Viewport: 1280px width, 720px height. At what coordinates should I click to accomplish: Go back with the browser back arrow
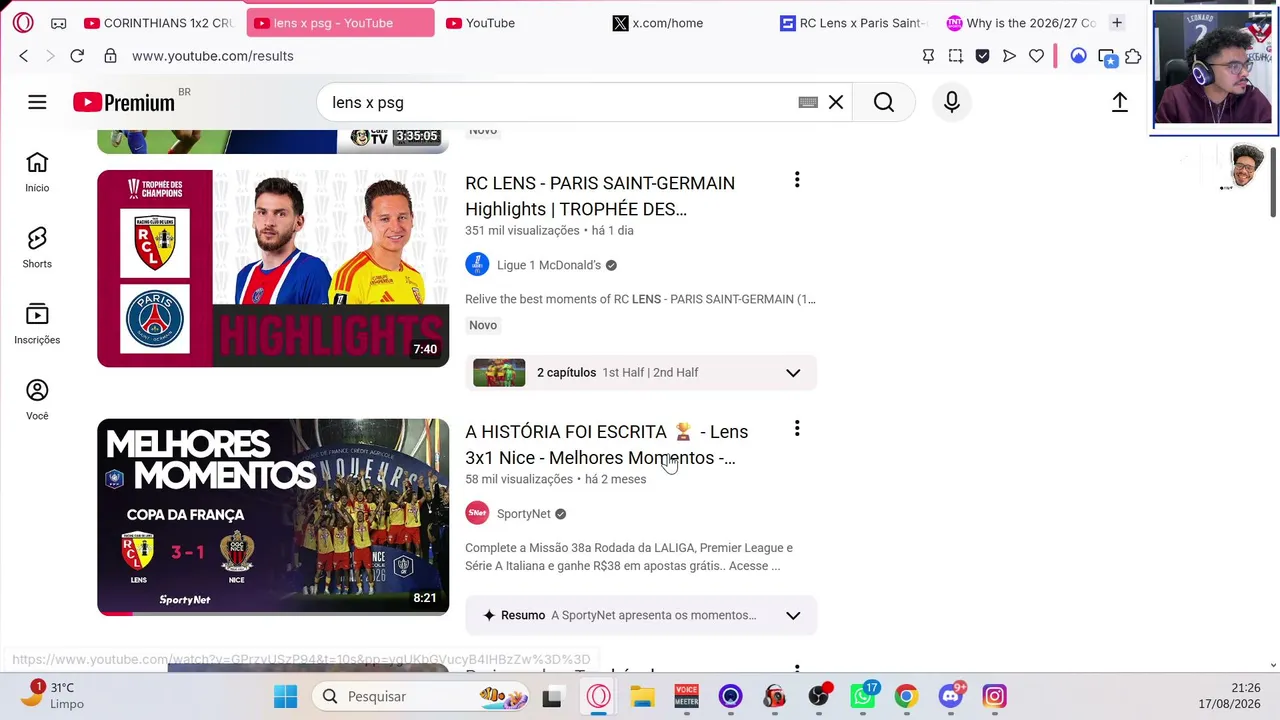[x=24, y=56]
